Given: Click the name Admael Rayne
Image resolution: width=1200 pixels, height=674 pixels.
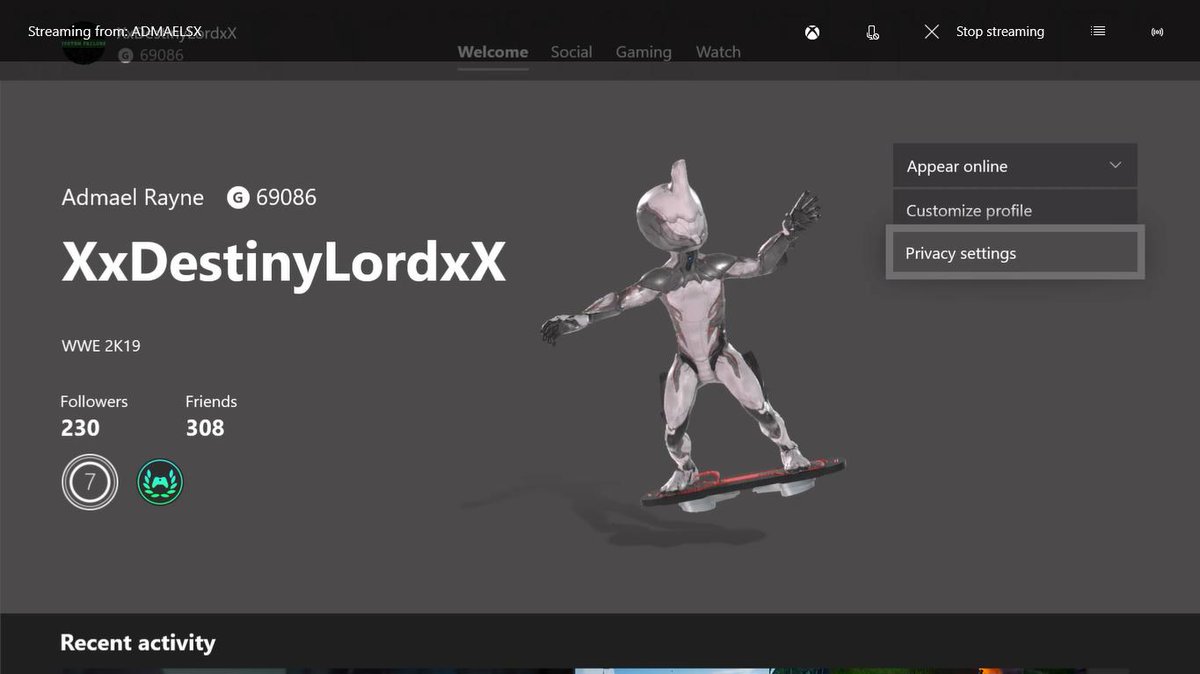Looking at the screenshot, I should click(132, 198).
